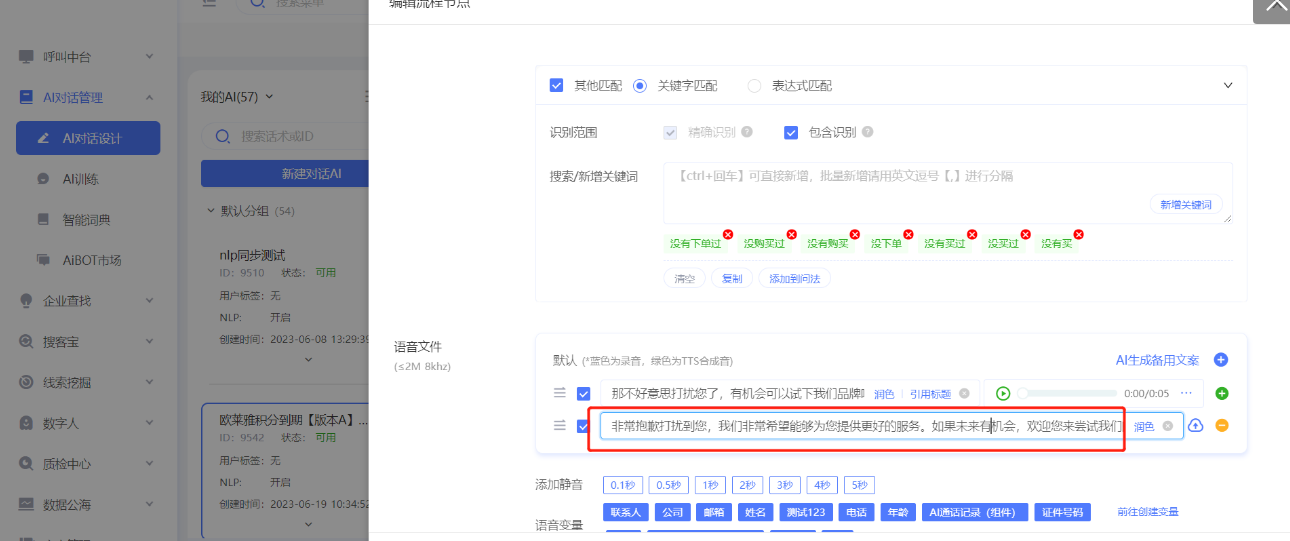Collapse the matching panel with the chevron
This screenshot has width=1290, height=541.
coord(1228,86)
